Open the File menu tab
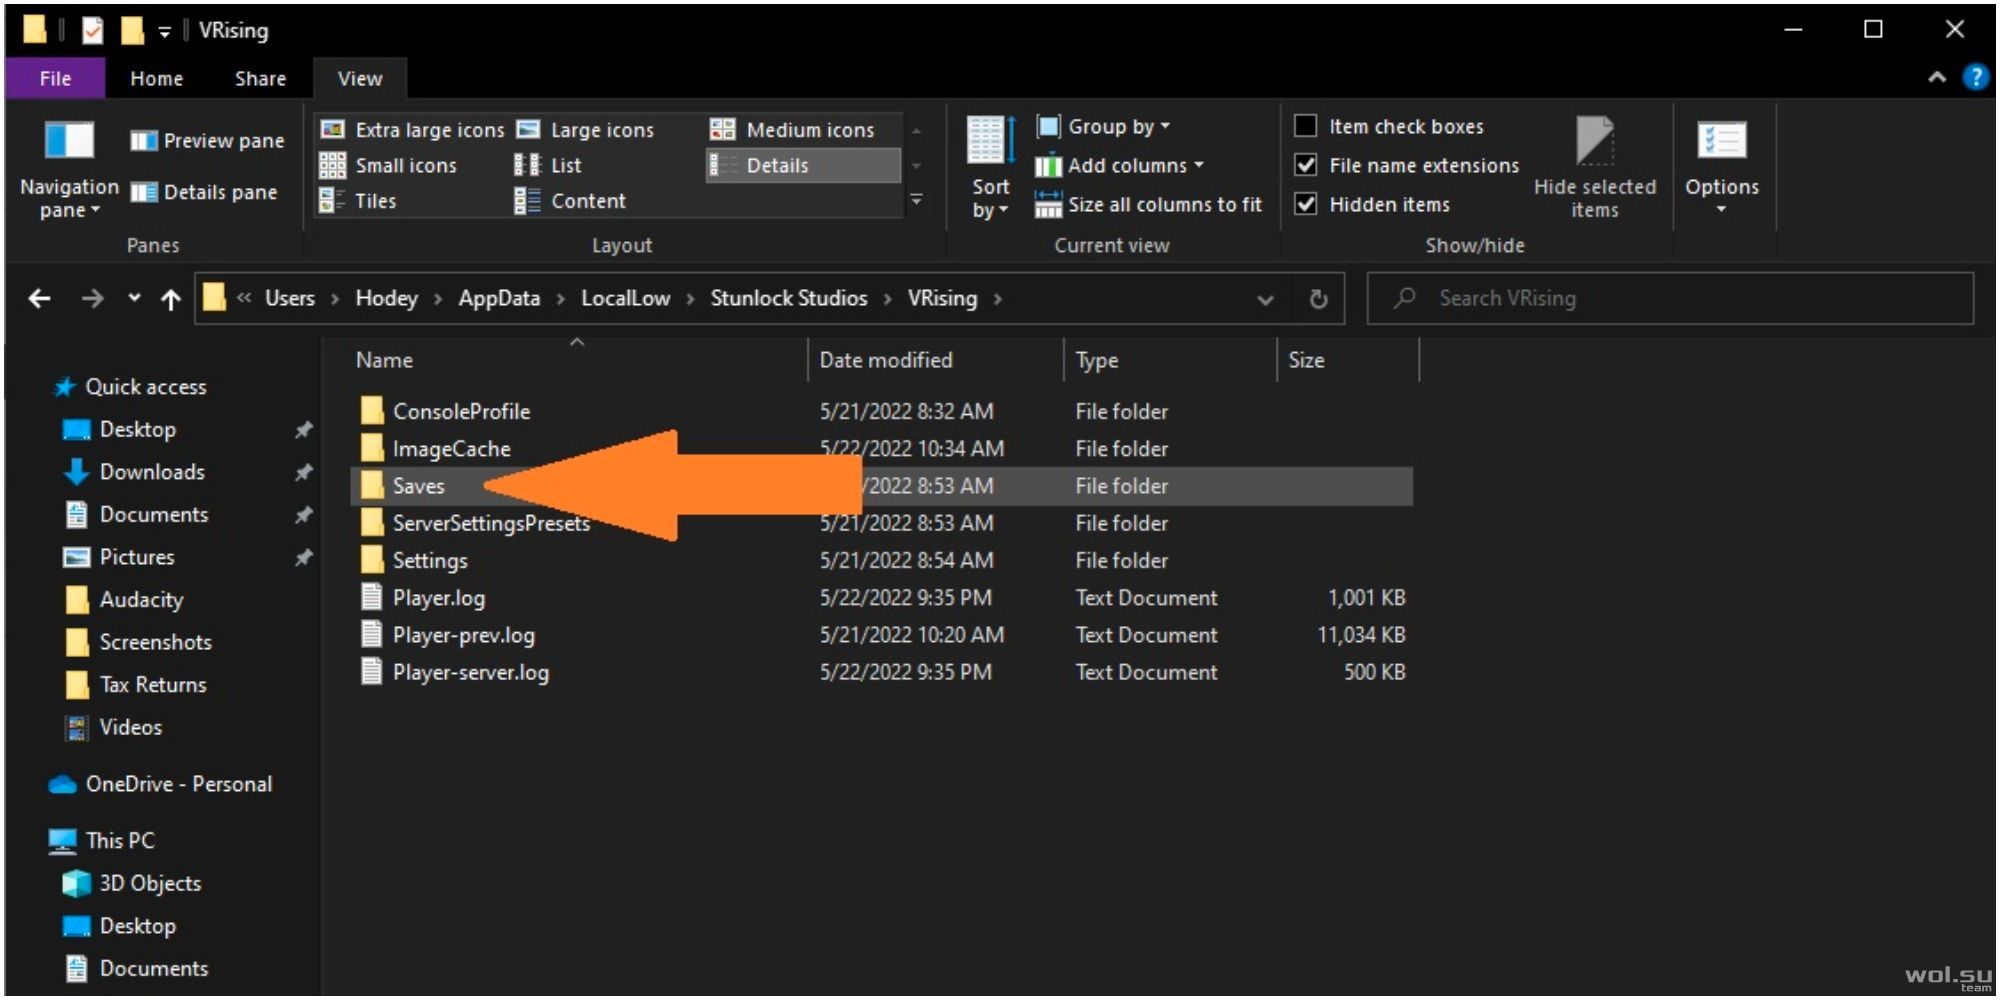 (x=55, y=78)
